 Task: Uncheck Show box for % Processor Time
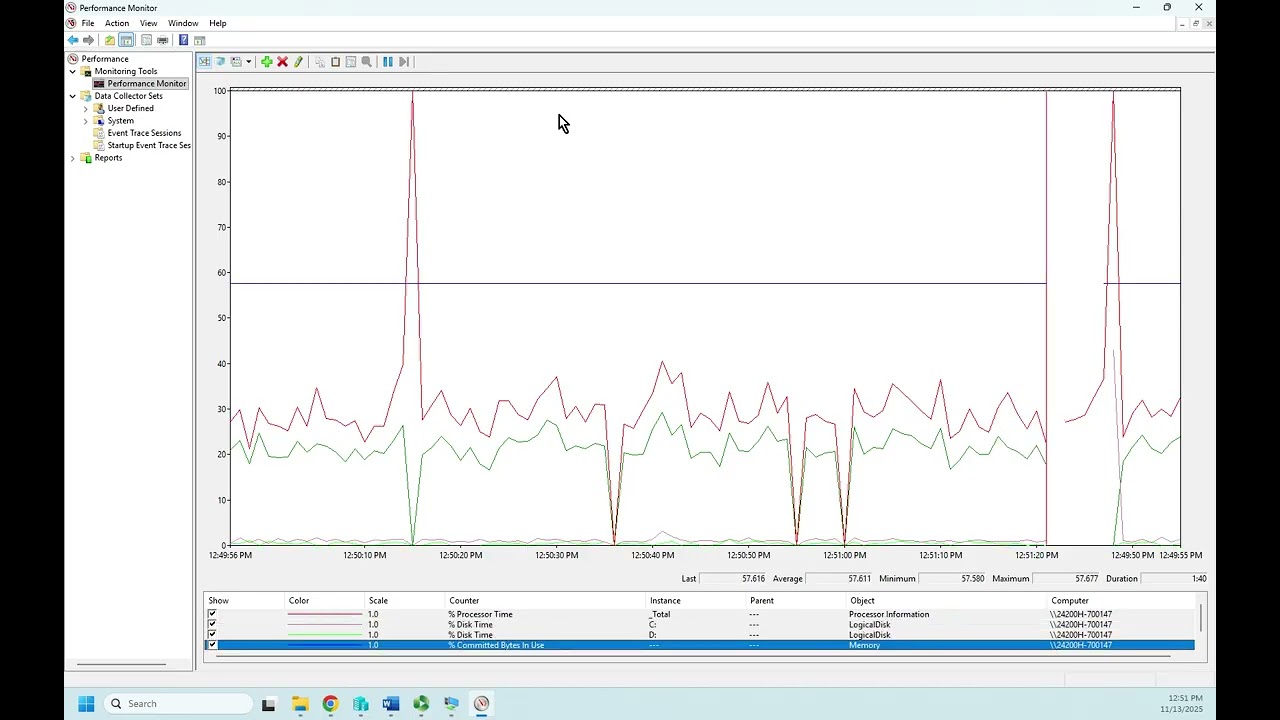(x=212, y=614)
